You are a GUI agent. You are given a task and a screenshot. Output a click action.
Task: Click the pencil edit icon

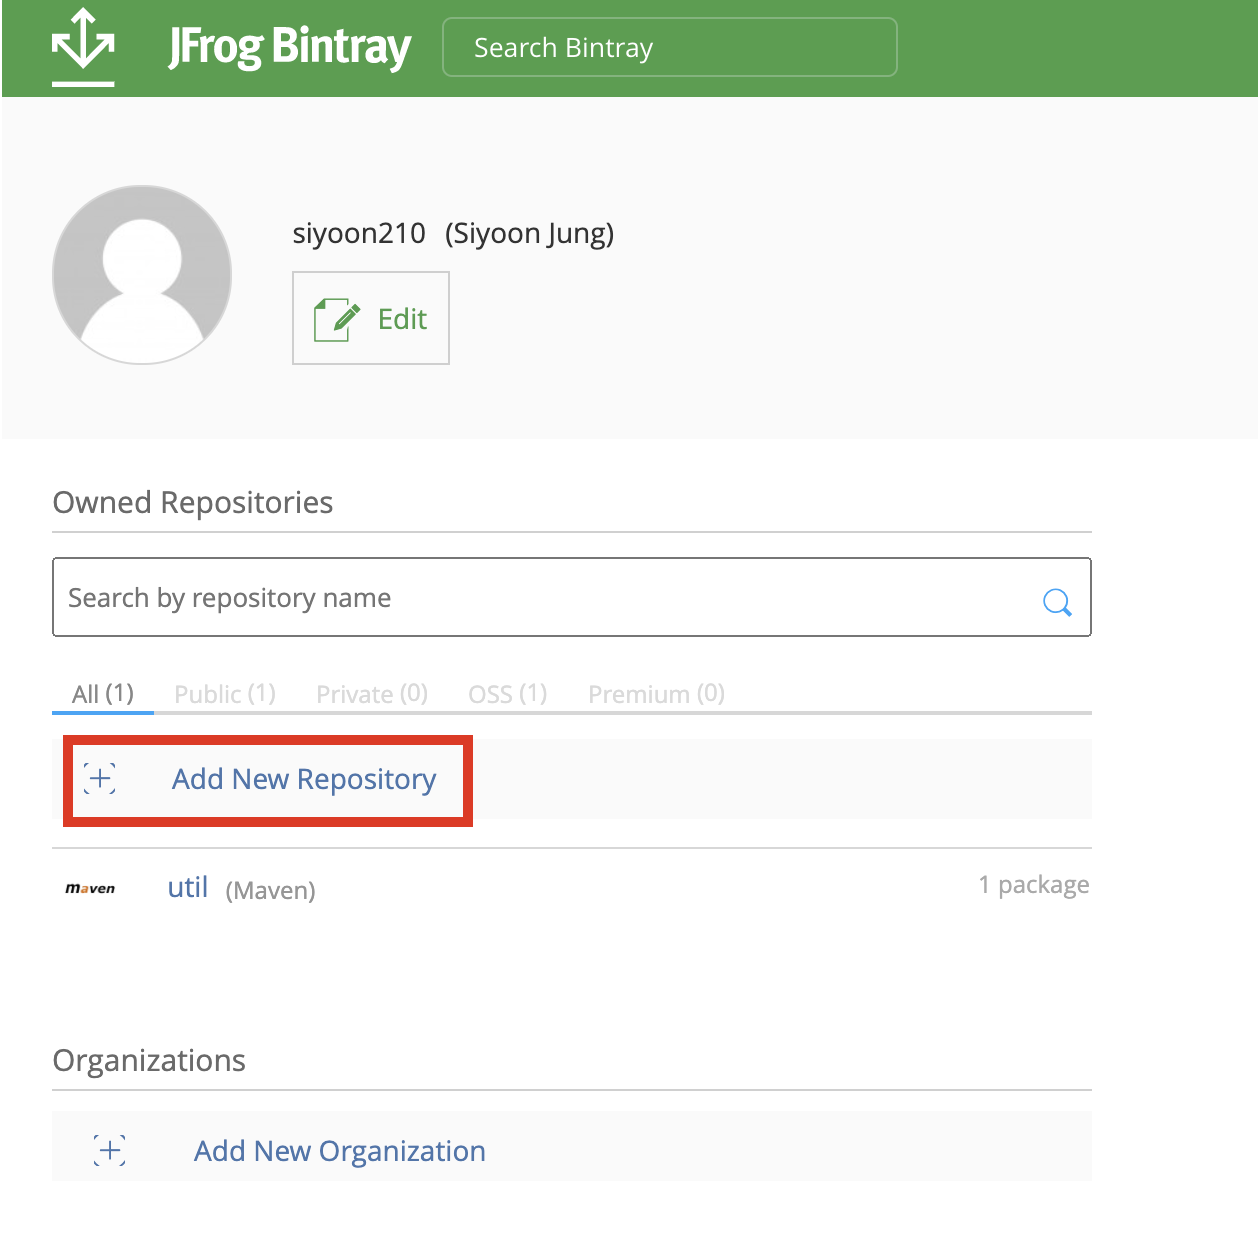click(x=337, y=319)
